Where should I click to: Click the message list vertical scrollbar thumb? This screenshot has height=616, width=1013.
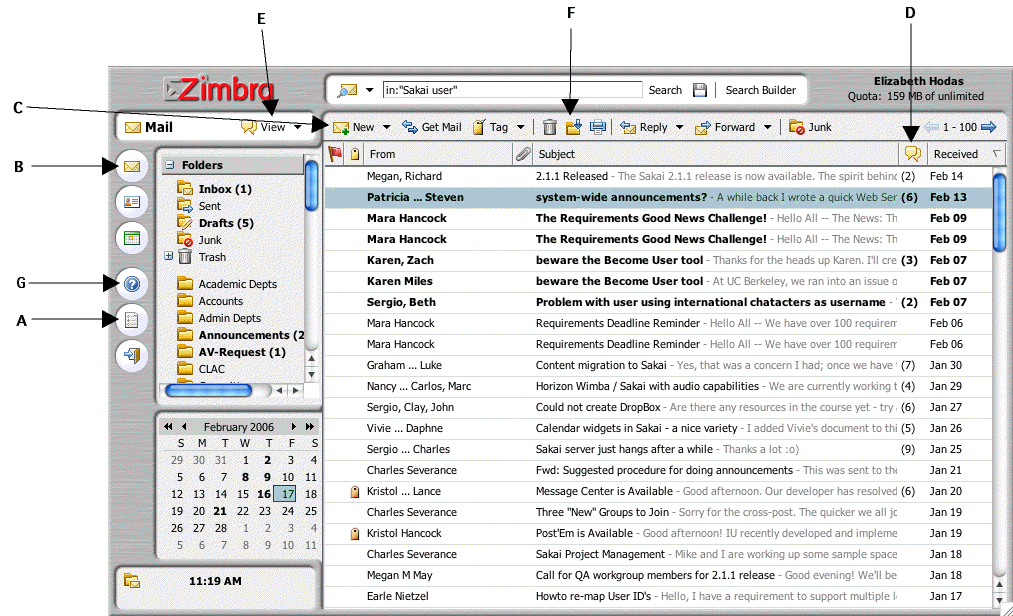point(999,211)
